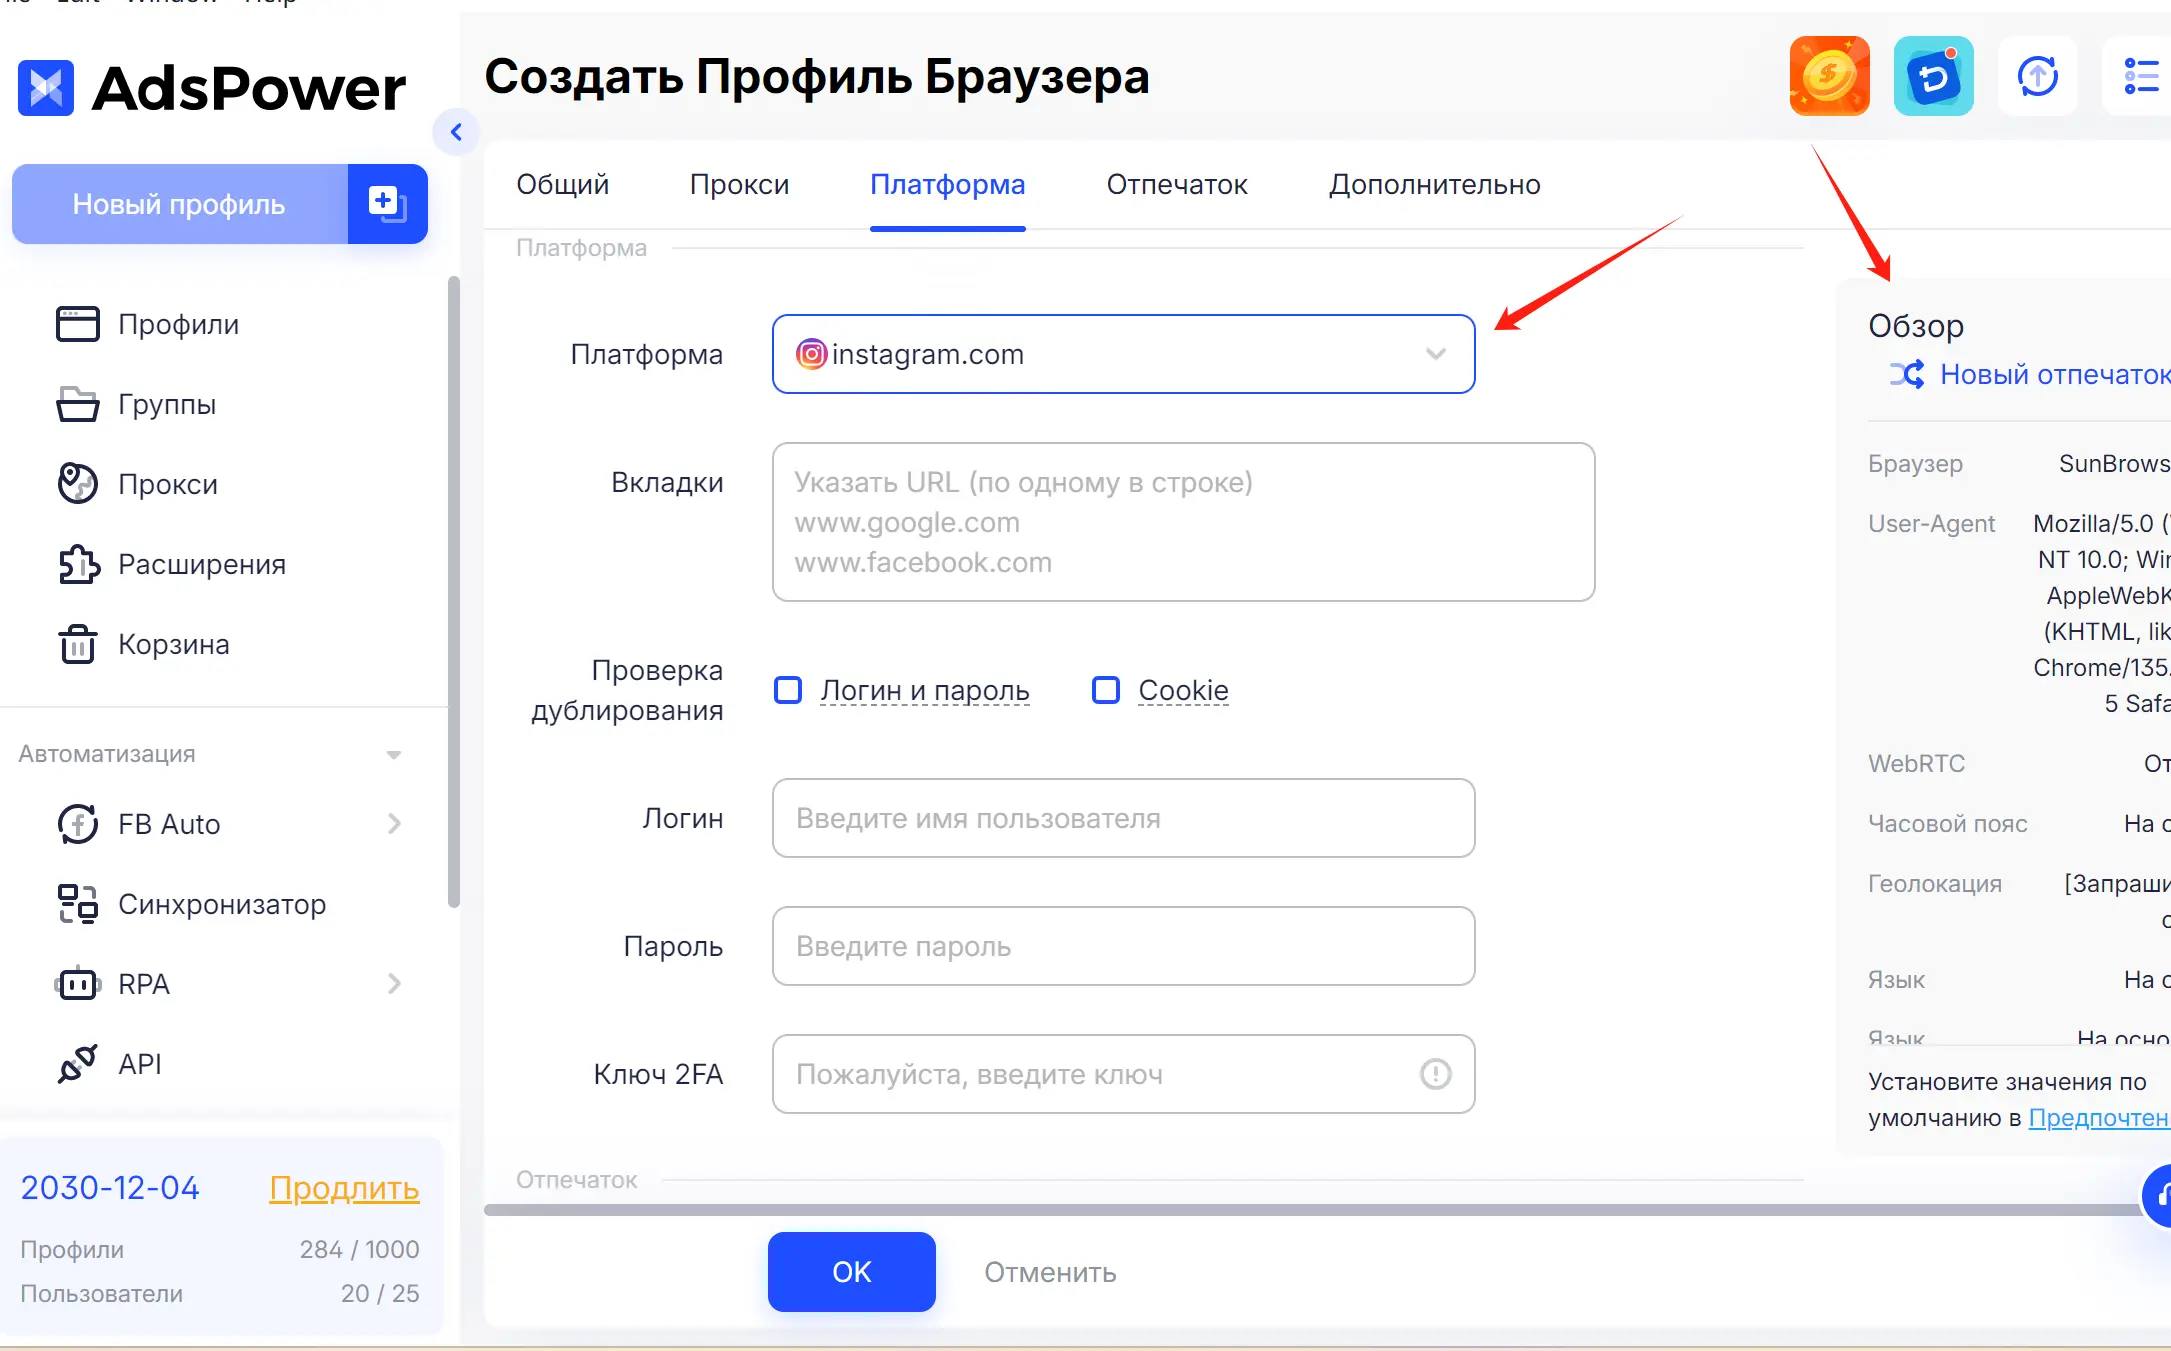This screenshot has width=2171, height=1351.
Task: Switch to the Дополнительно tab
Action: (1435, 185)
